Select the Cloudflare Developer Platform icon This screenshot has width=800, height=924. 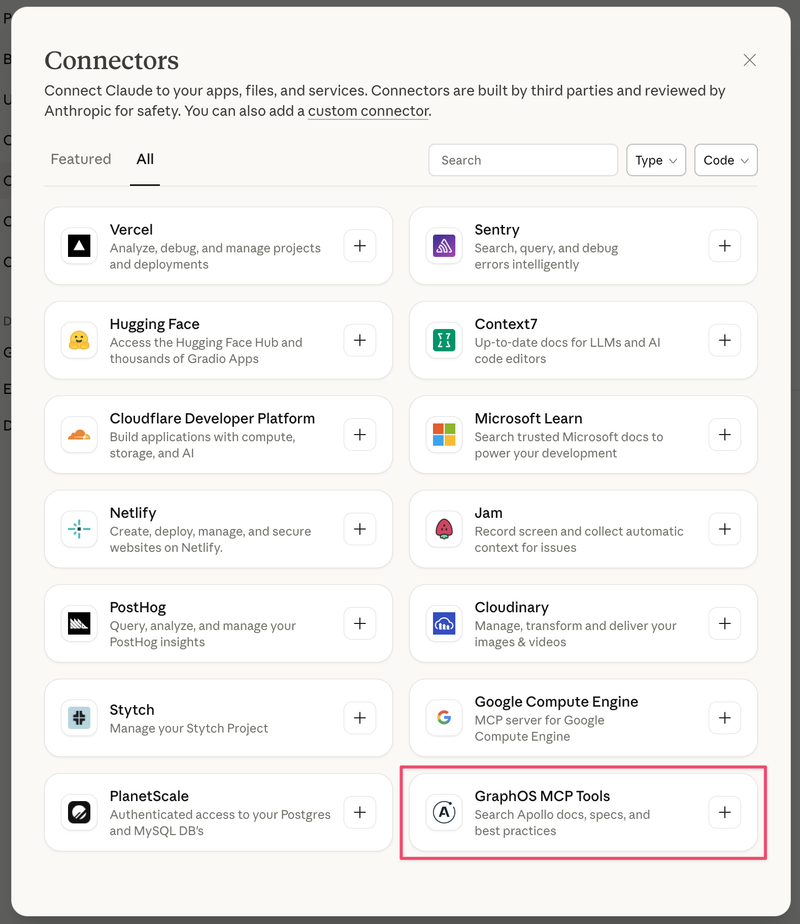tap(80, 435)
